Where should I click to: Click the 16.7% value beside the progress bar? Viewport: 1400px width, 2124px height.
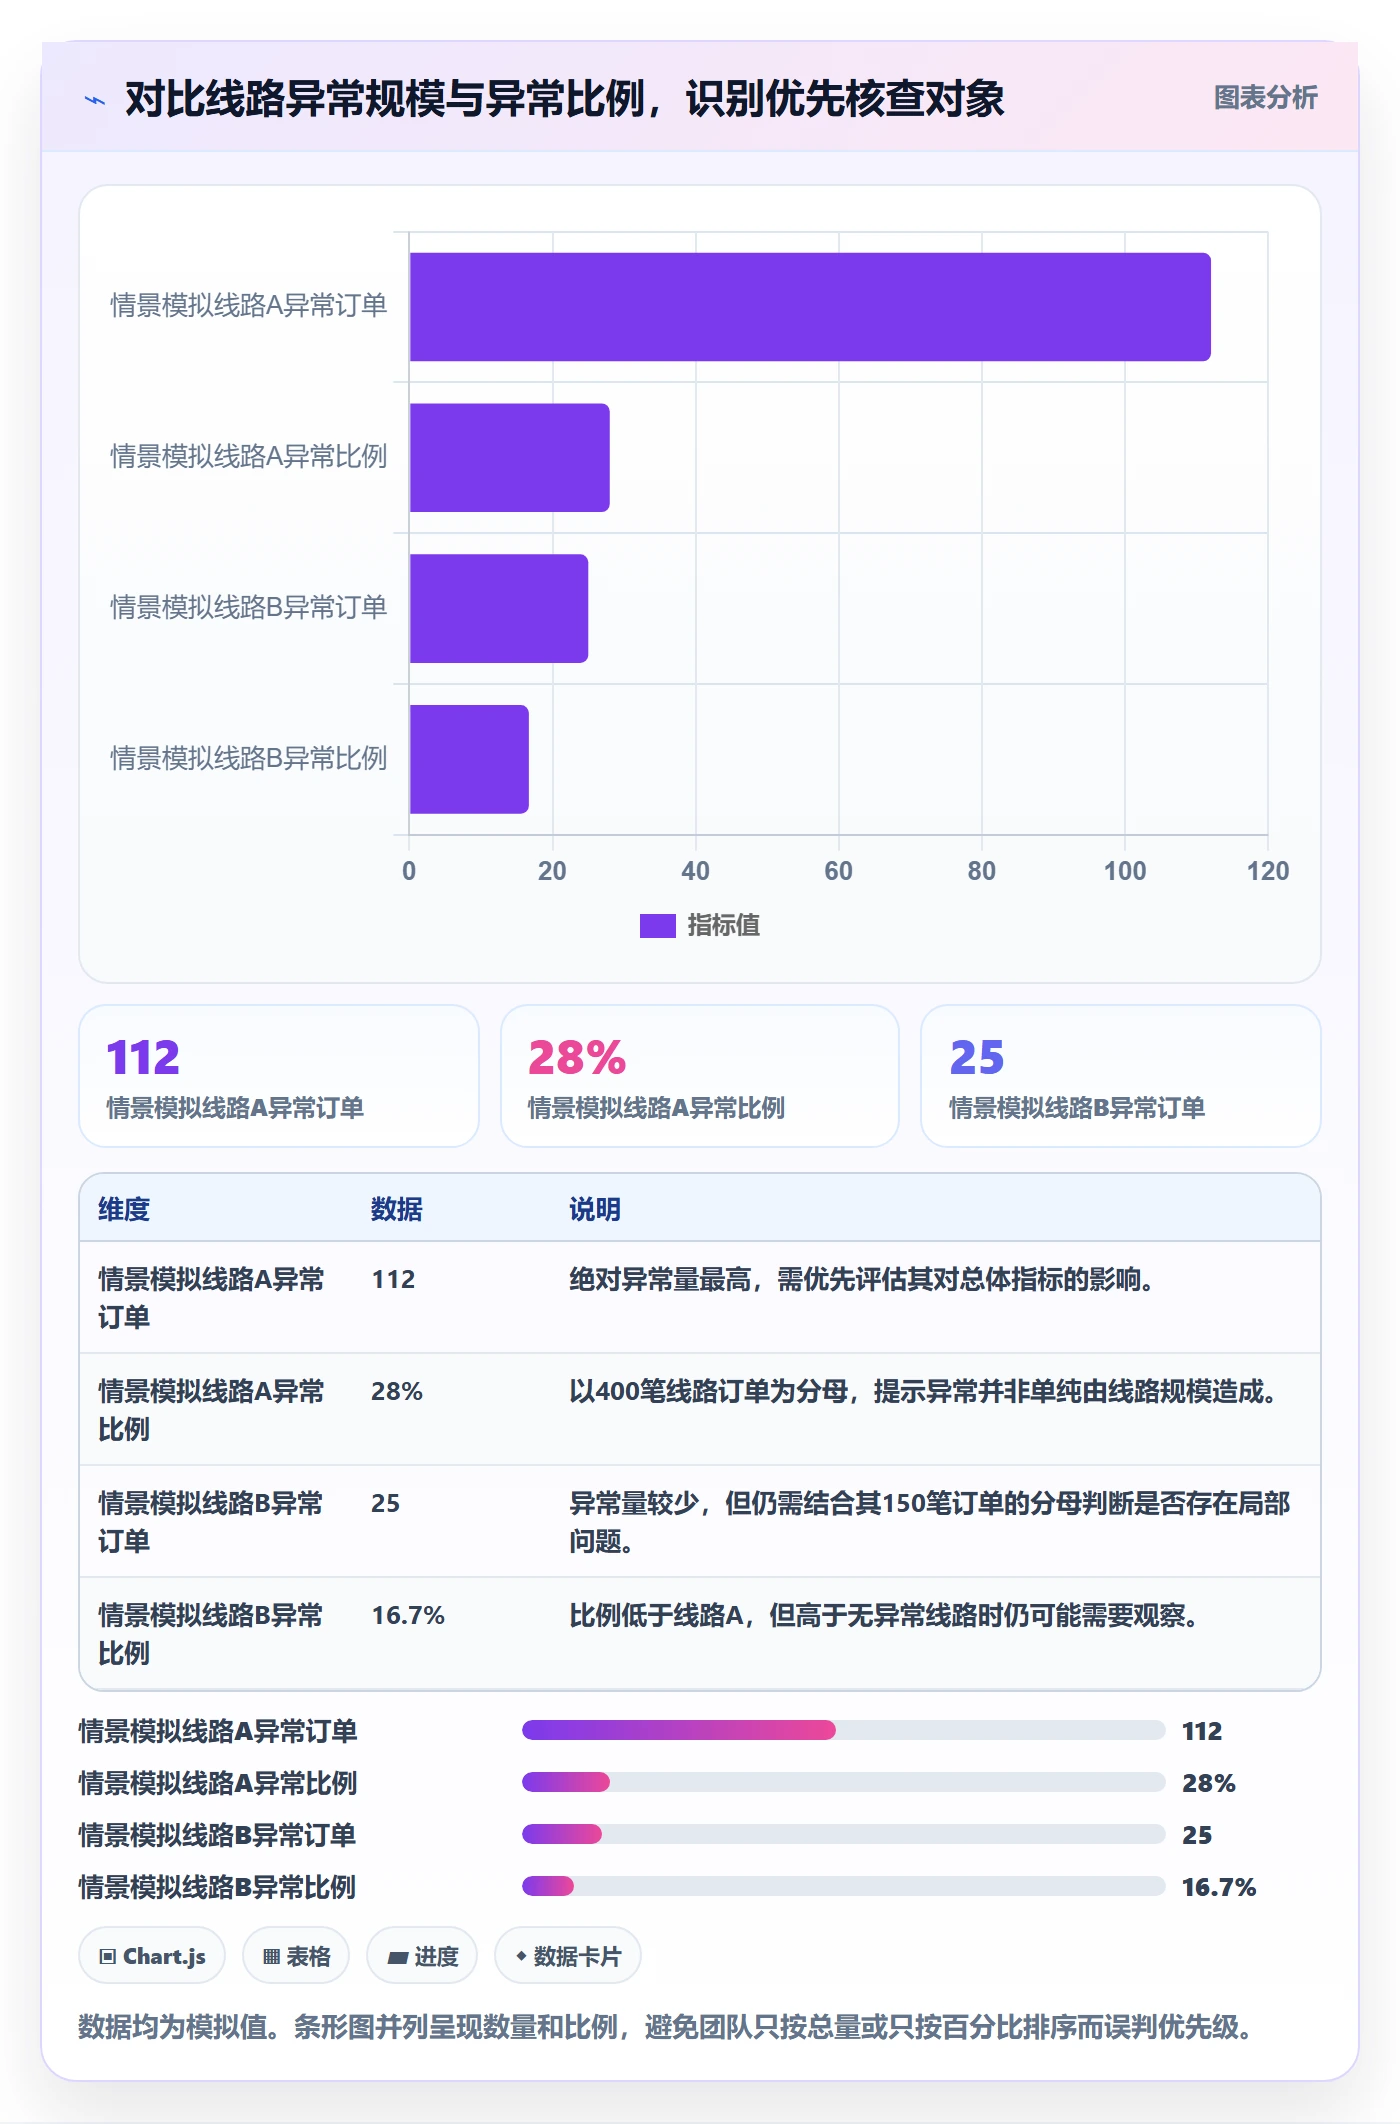pos(1218,1887)
